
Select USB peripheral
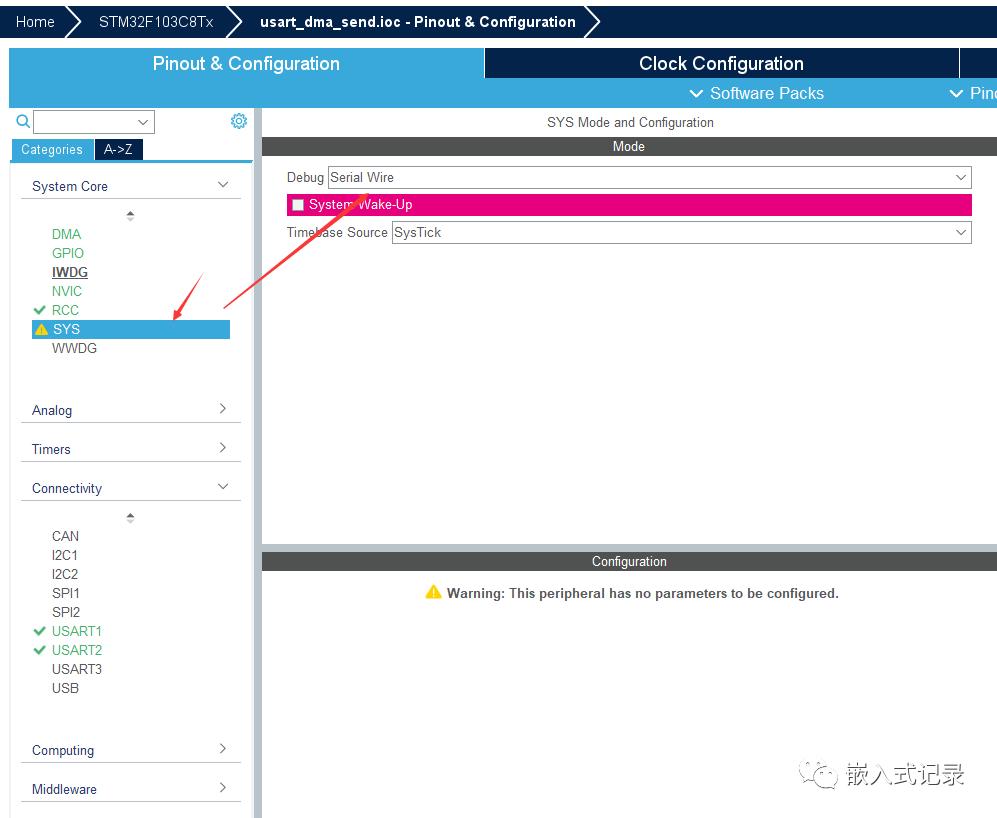click(x=65, y=689)
